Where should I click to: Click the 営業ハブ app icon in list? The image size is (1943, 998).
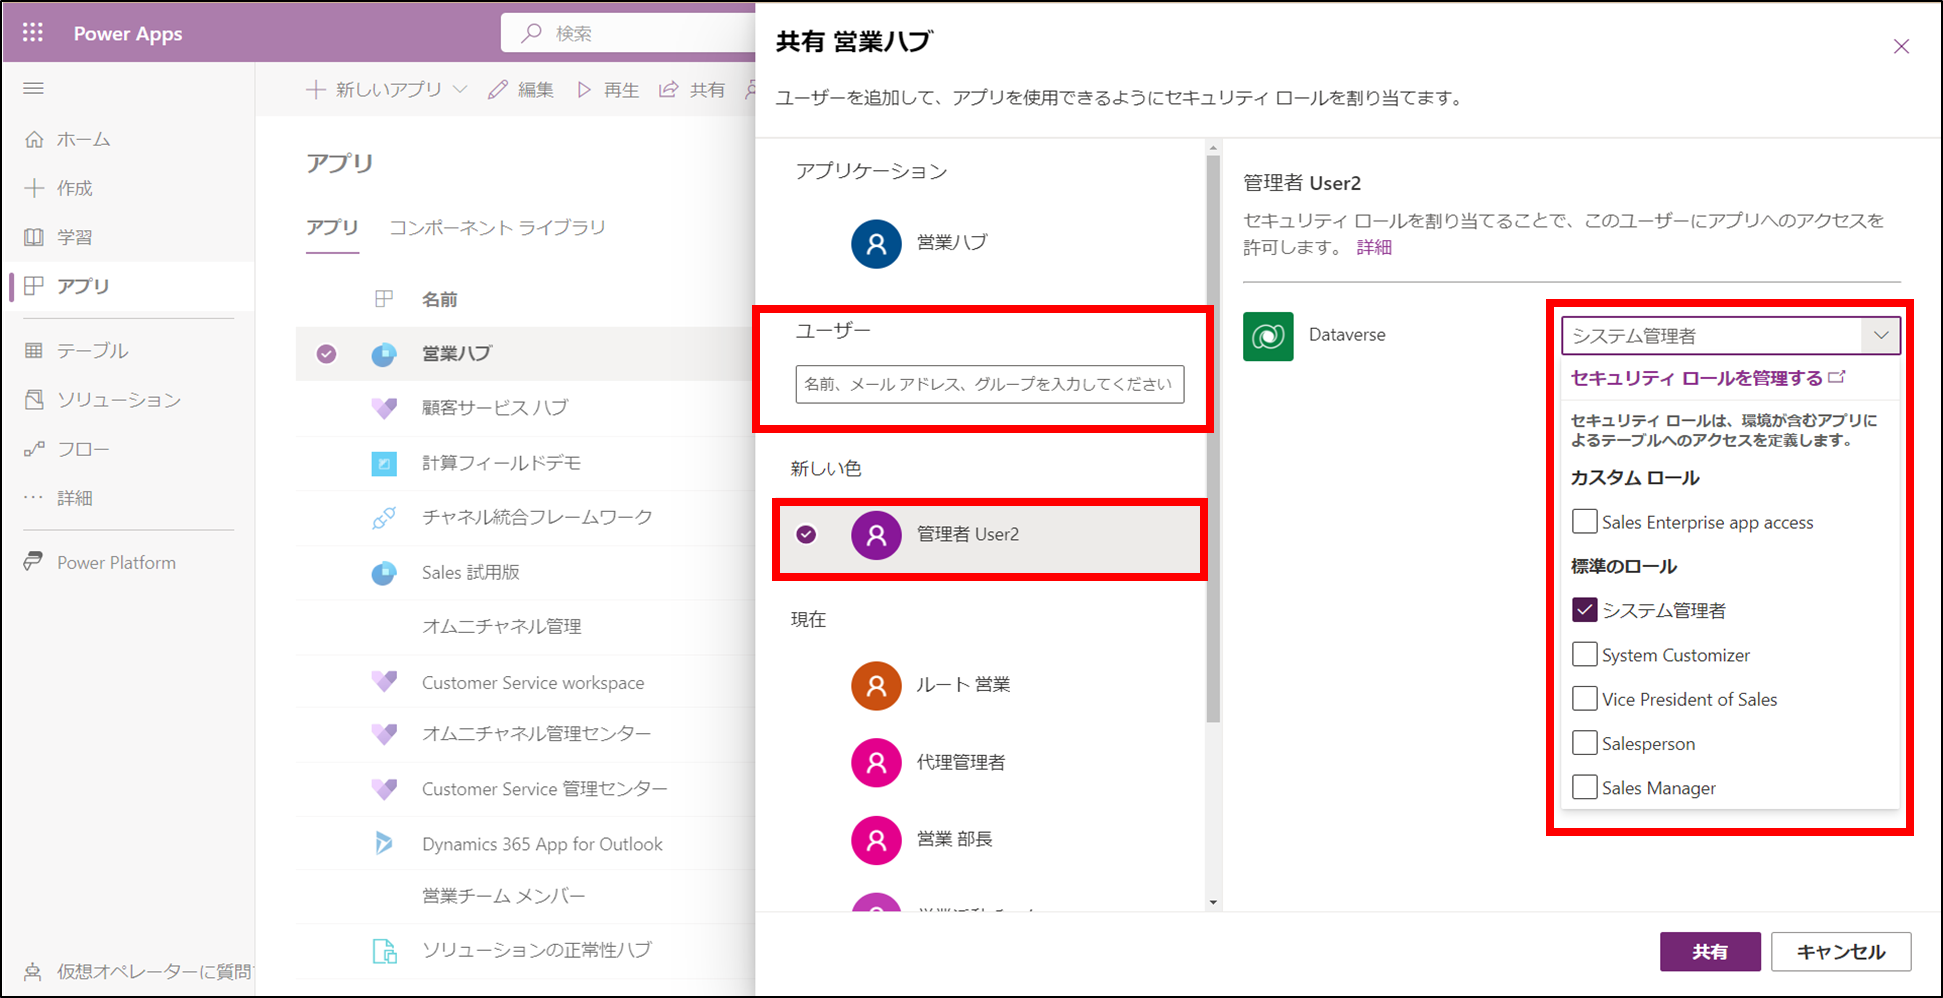click(x=384, y=354)
